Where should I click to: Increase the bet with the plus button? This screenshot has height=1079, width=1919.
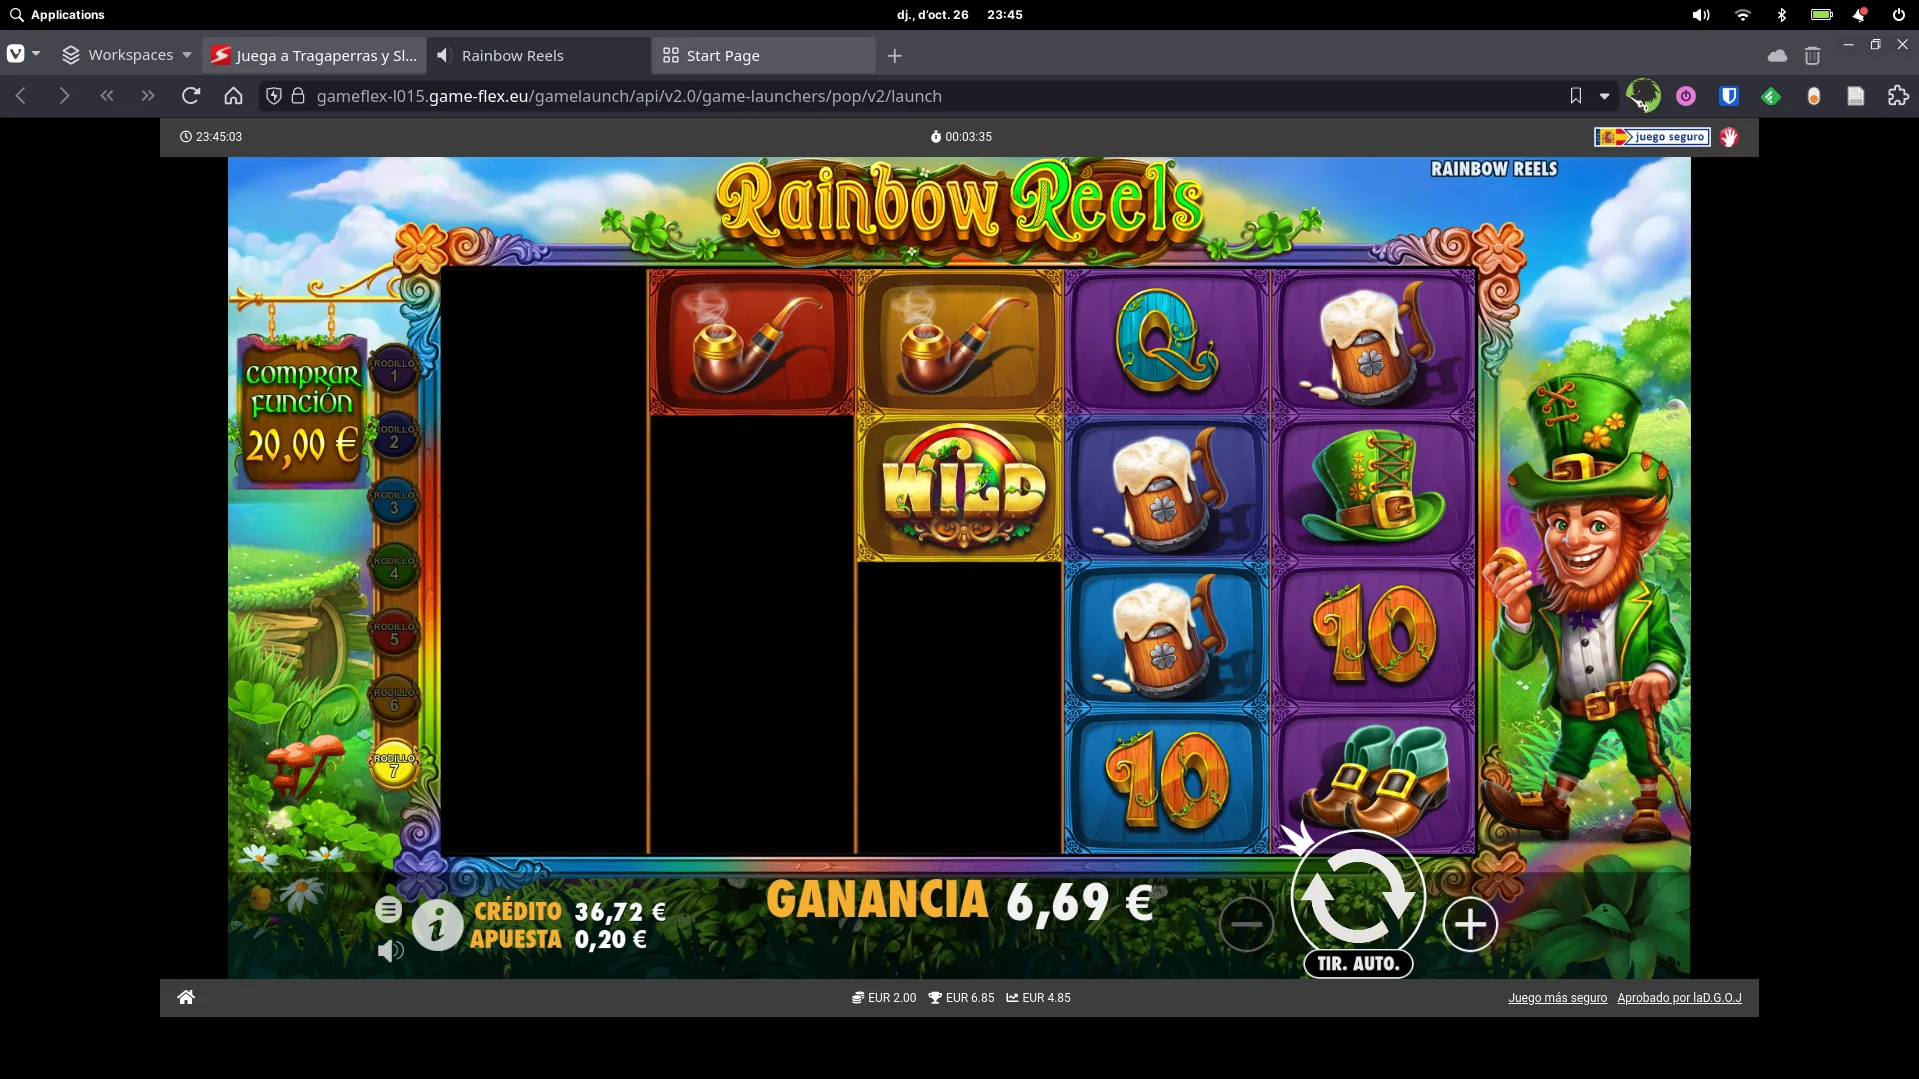tap(1470, 924)
